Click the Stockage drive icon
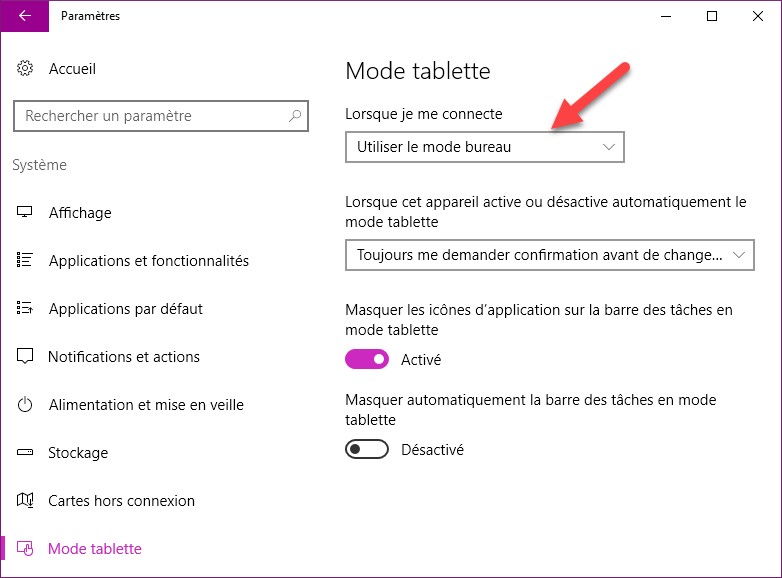The height and width of the screenshot is (578, 782). (26, 453)
